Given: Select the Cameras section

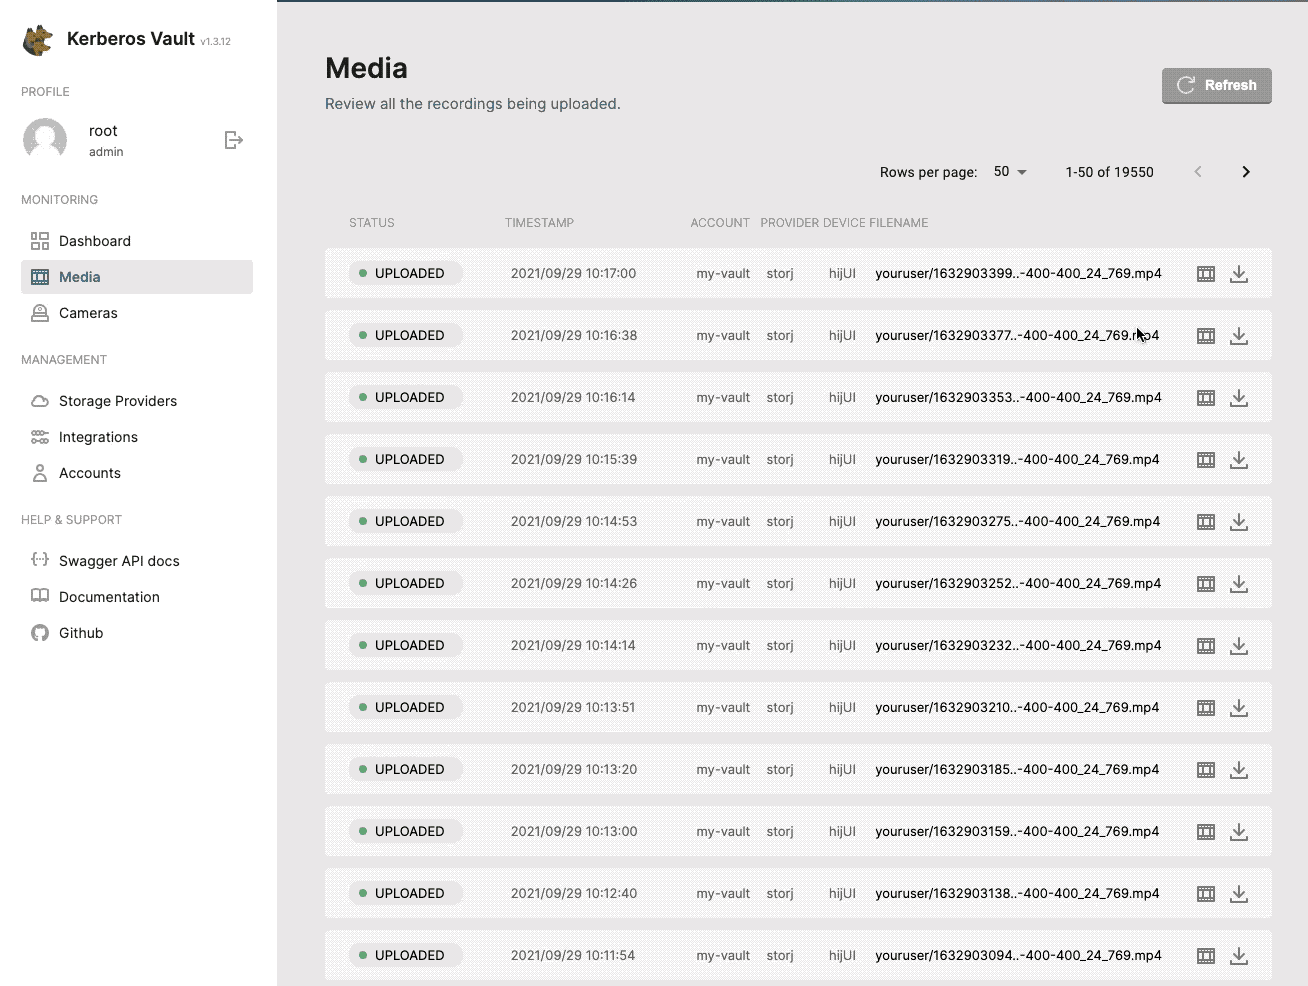Looking at the screenshot, I should coord(86,312).
